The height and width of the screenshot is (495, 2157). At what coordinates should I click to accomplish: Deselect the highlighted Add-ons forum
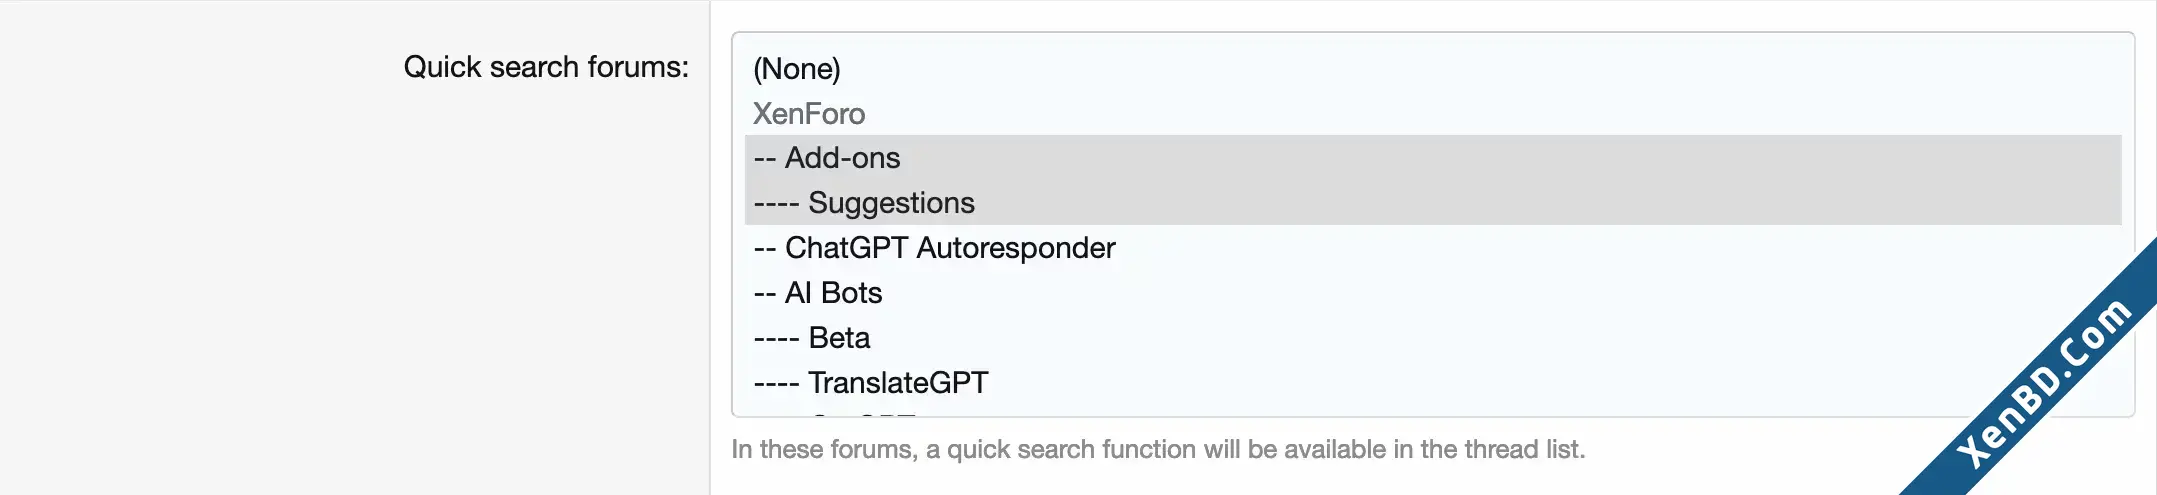click(1432, 158)
